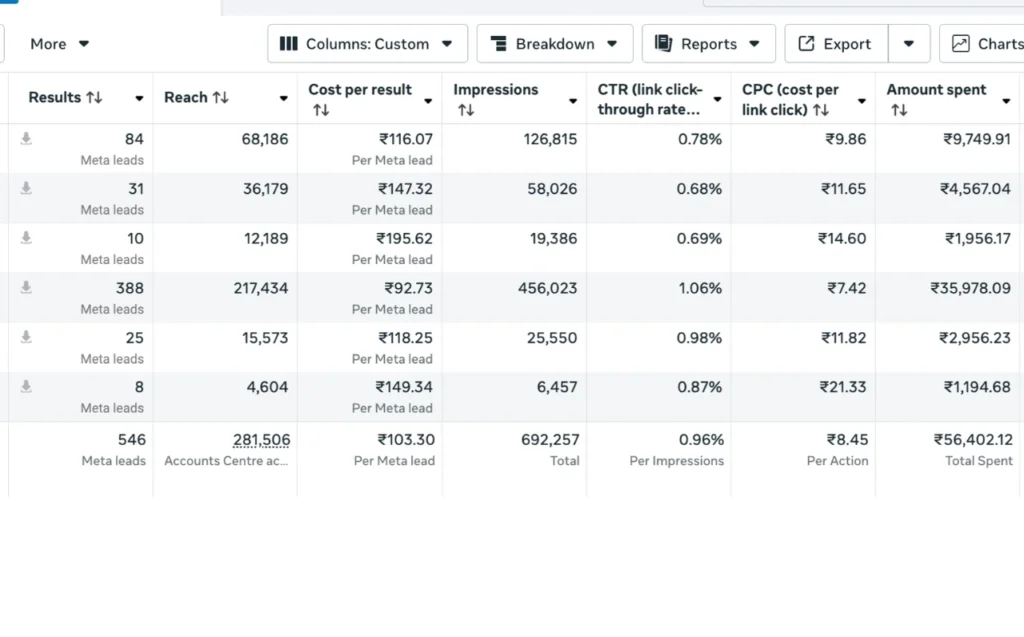Open the More menu
The height and width of the screenshot is (637, 1024).
pyautogui.click(x=60, y=44)
